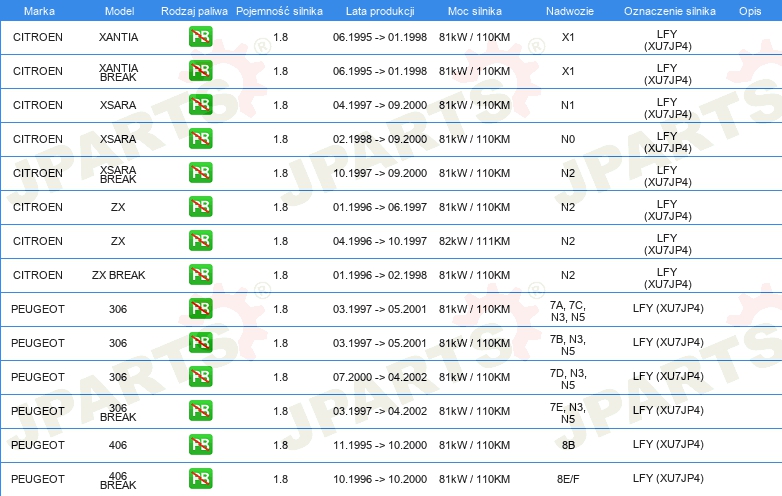Click unleaded fuel icon in Xantia Break row
Image resolution: width=782 pixels, height=496 pixels.
click(200, 71)
